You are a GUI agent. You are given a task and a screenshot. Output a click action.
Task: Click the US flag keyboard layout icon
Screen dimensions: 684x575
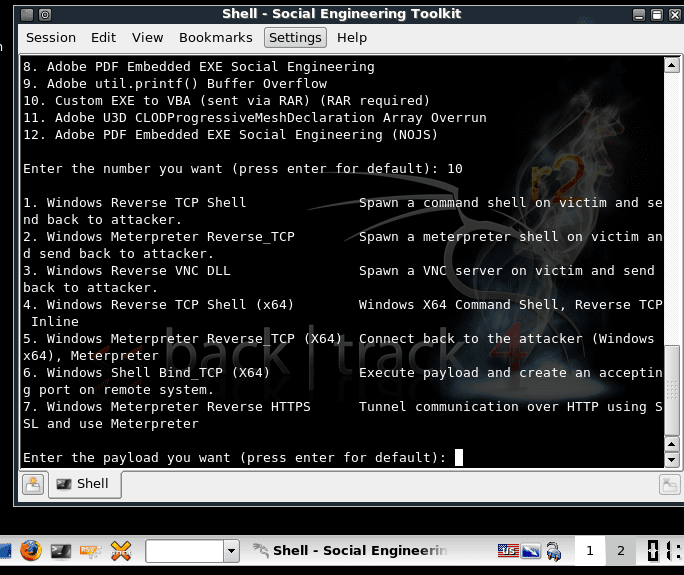click(x=507, y=550)
